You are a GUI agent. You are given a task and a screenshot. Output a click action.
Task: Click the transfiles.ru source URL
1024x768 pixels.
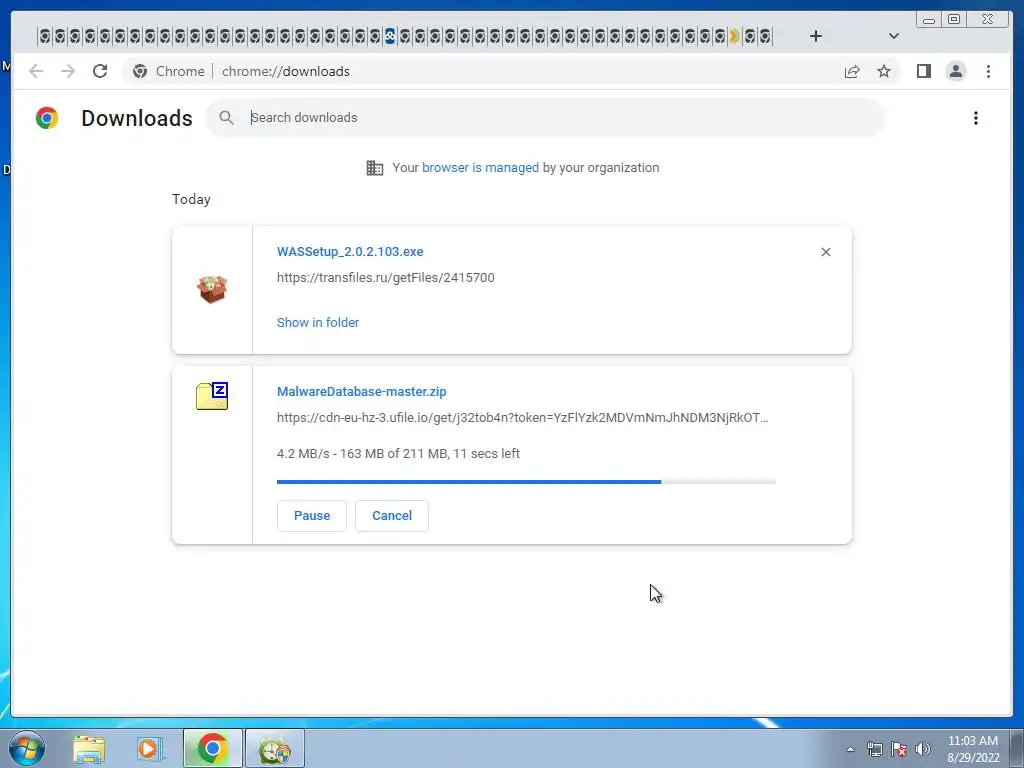pyautogui.click(x=385, y=278)
